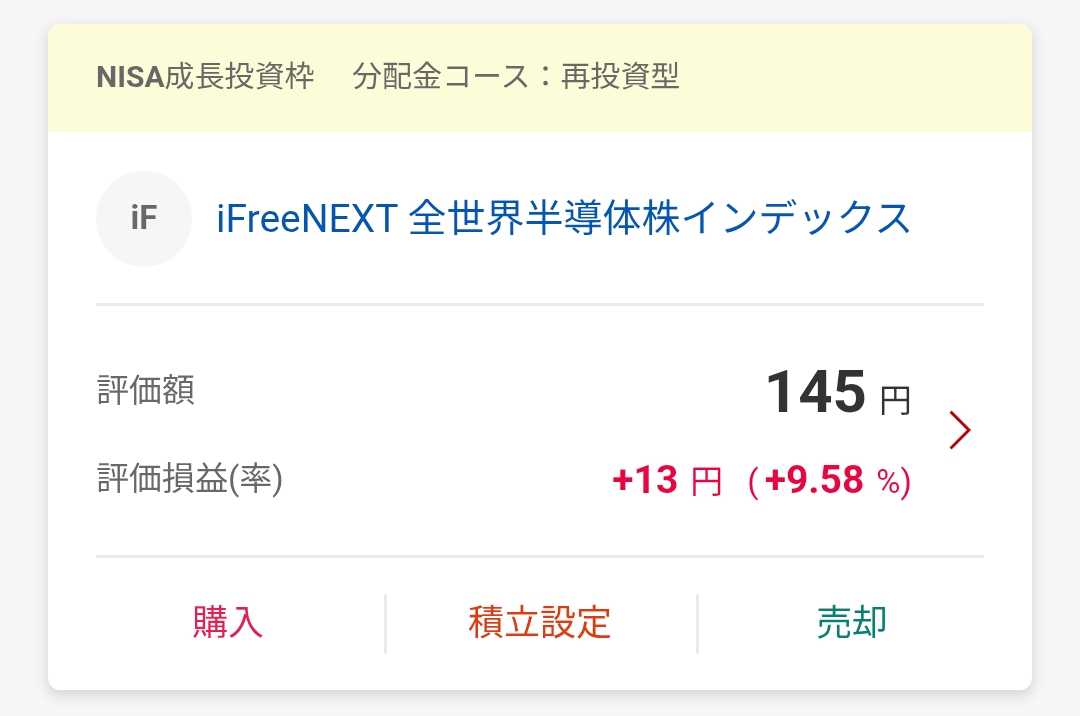Select the 再投資型 course text
1080x716 pixels.
tap(620, 77)
